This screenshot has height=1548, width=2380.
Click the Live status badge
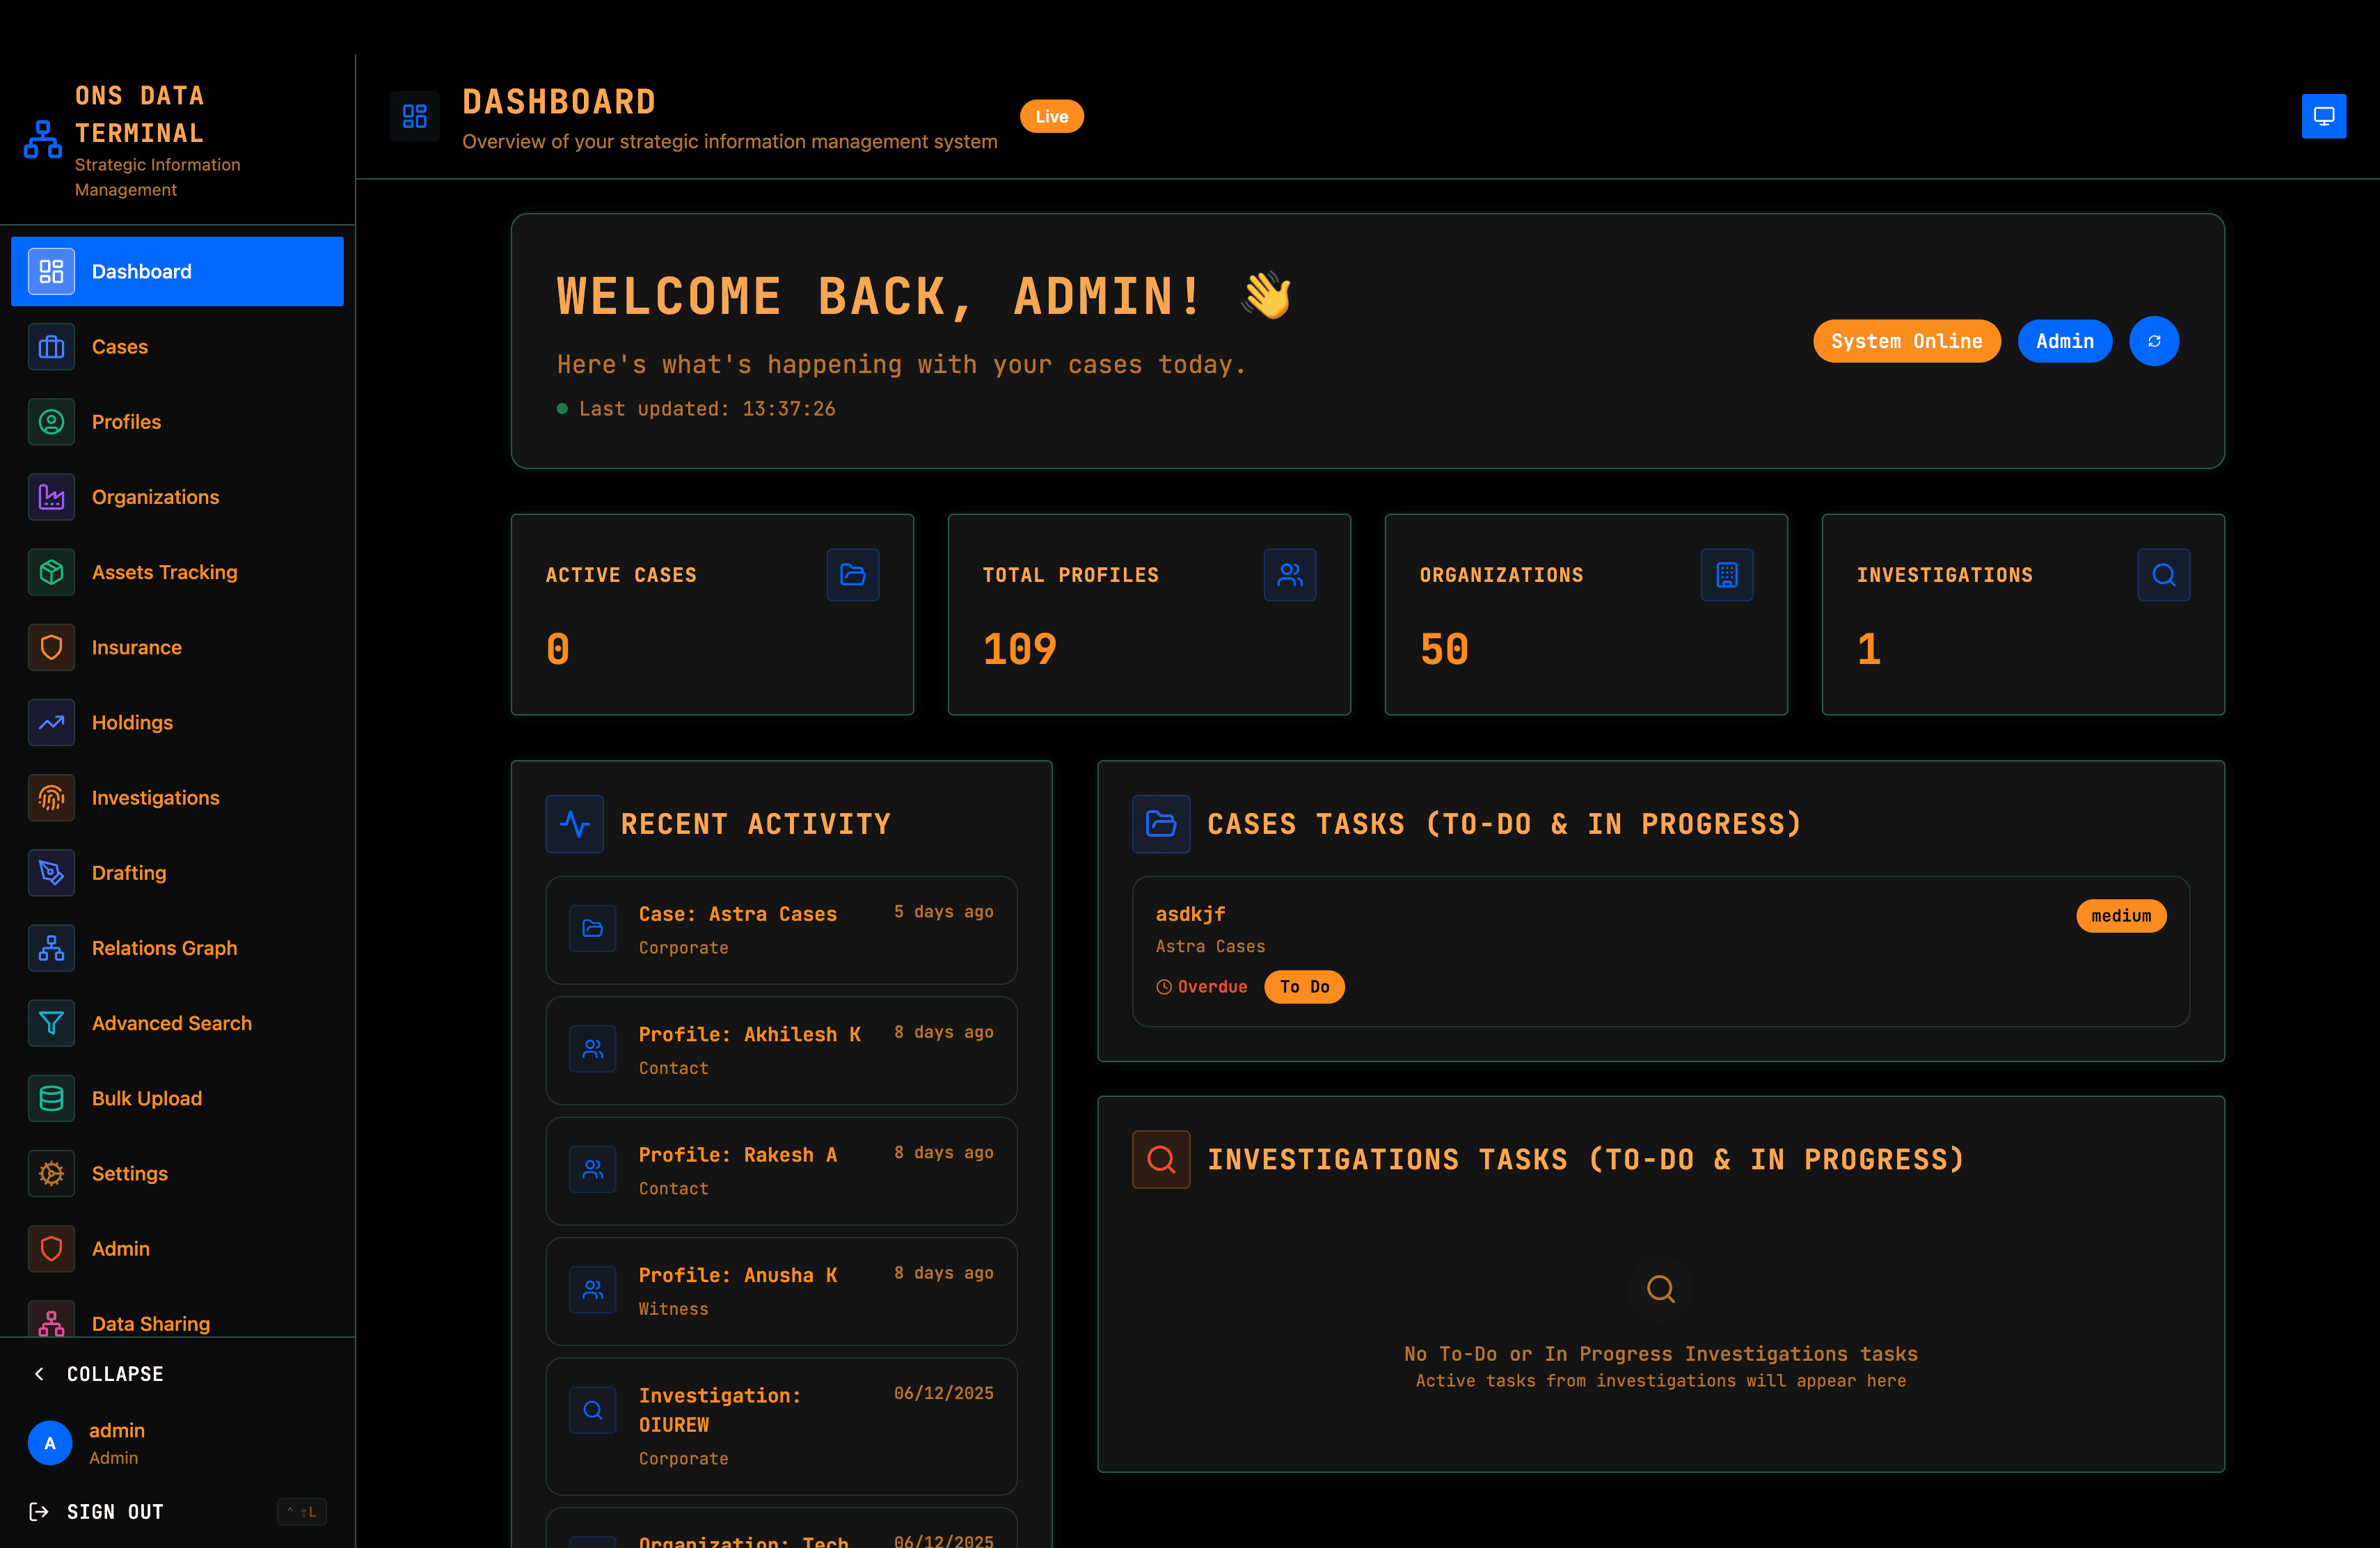(1051, 116)
